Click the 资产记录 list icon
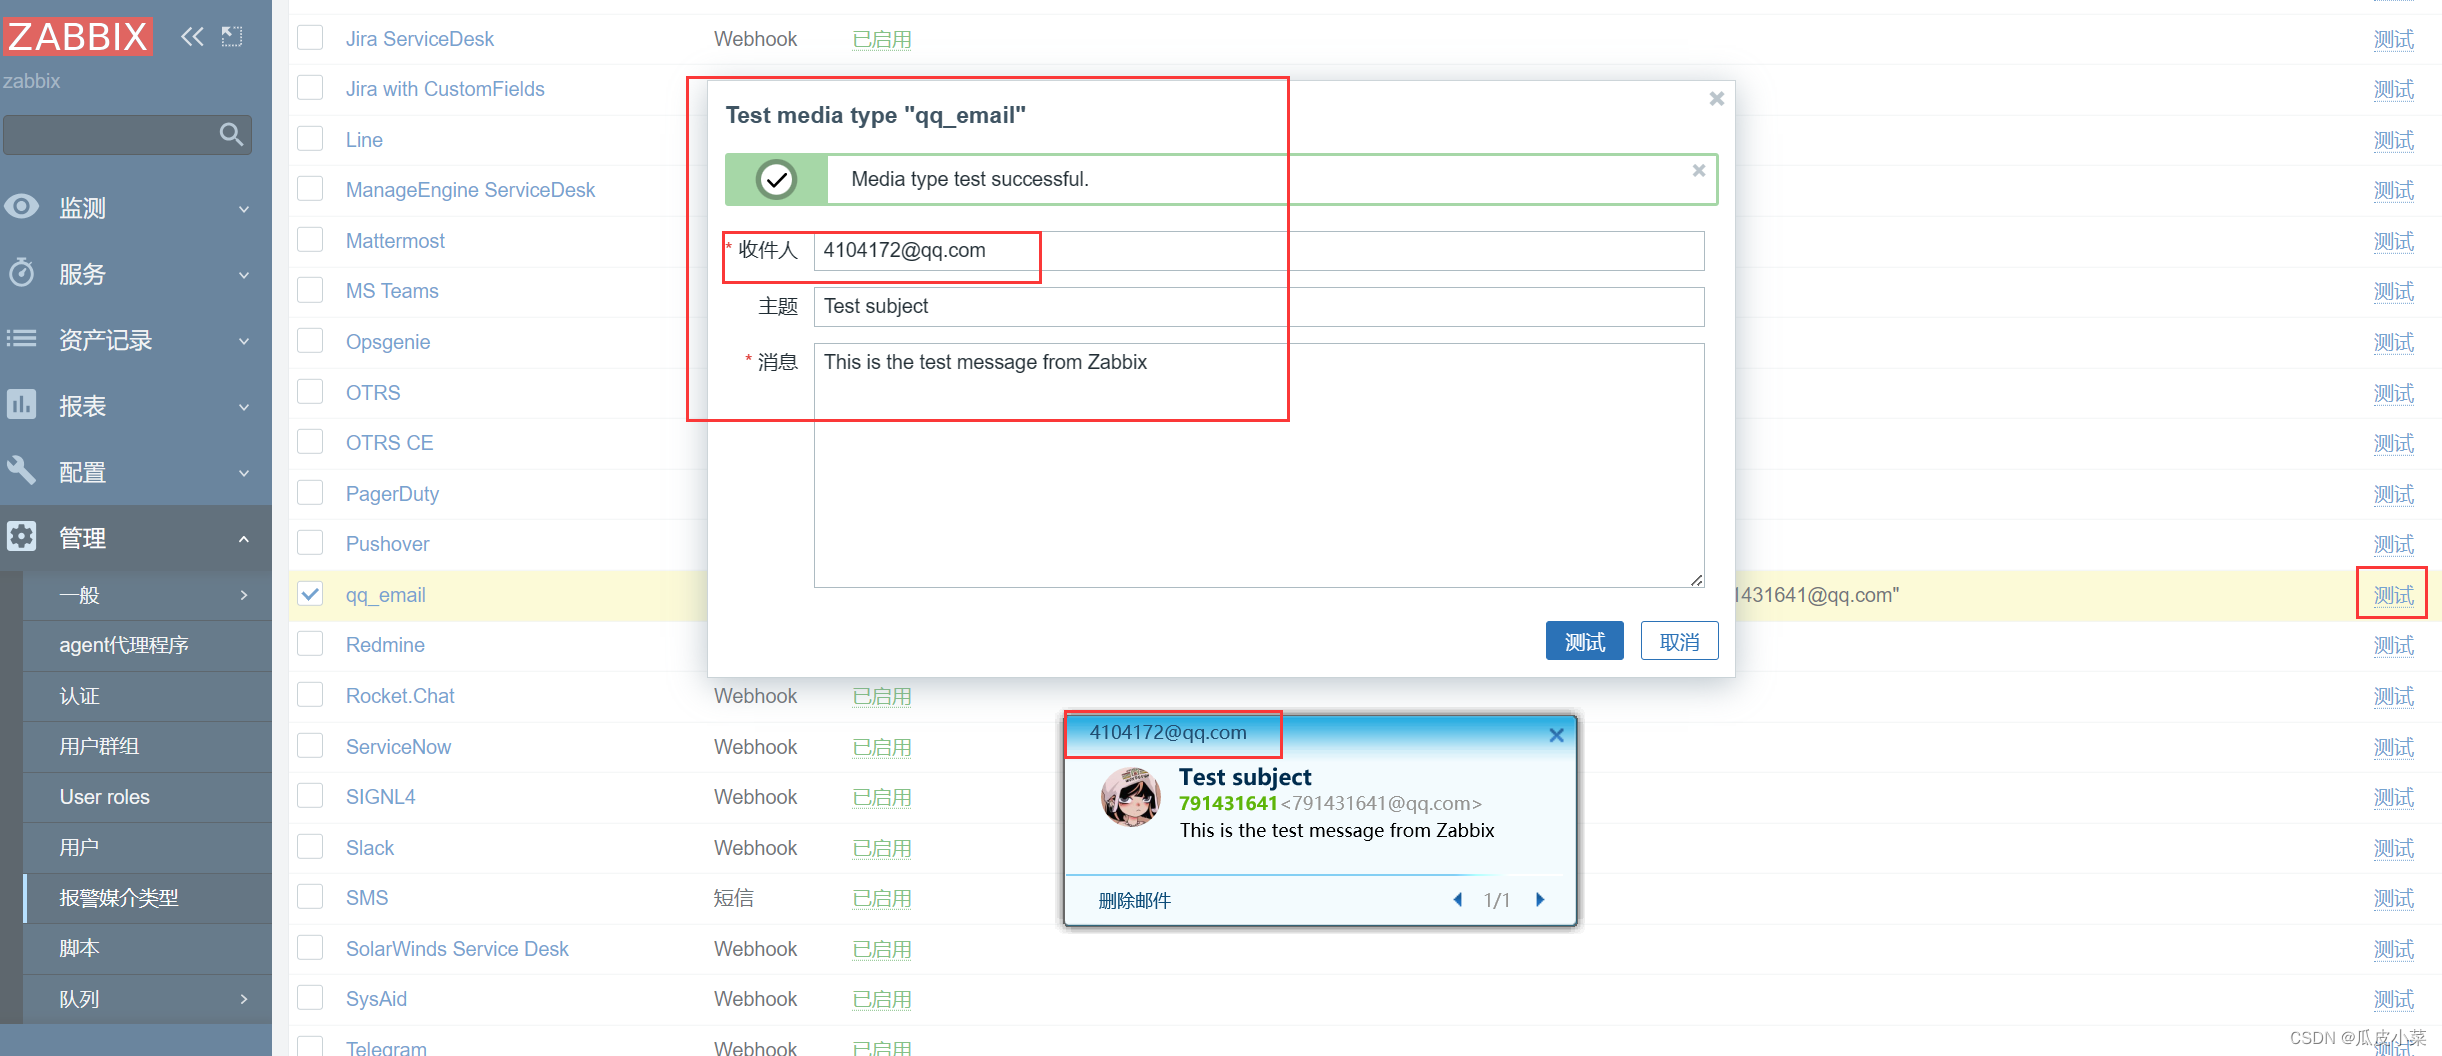Image resolution: width=2442 pixels, height=1056 pixels. pyautogui.click(x=21, y=339)
